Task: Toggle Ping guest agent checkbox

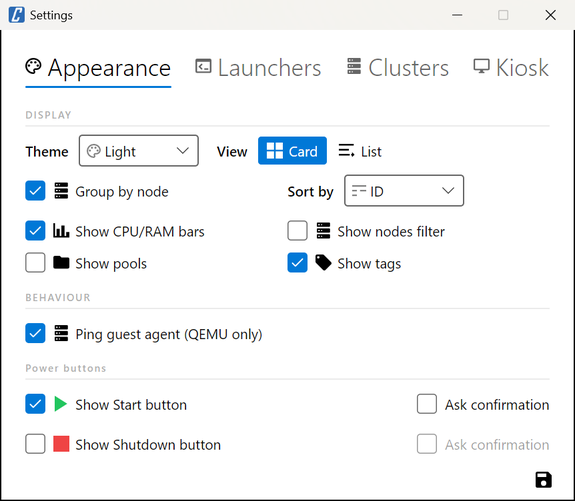Action: click(35, 333)
